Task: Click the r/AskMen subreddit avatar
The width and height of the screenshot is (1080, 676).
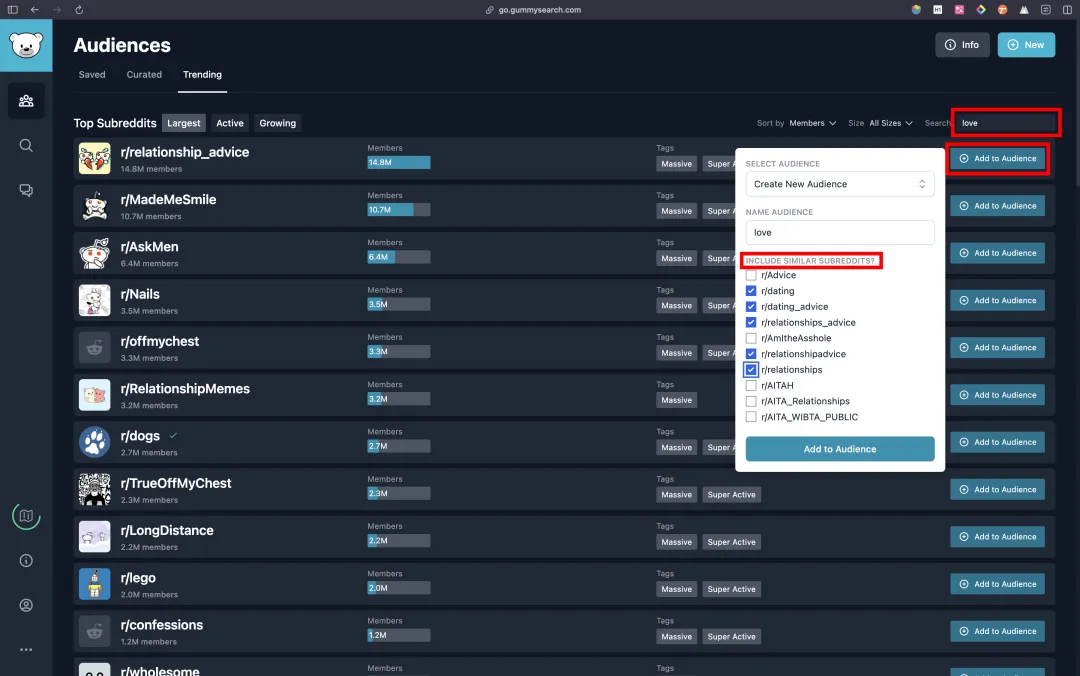Action: click(94, 253)
